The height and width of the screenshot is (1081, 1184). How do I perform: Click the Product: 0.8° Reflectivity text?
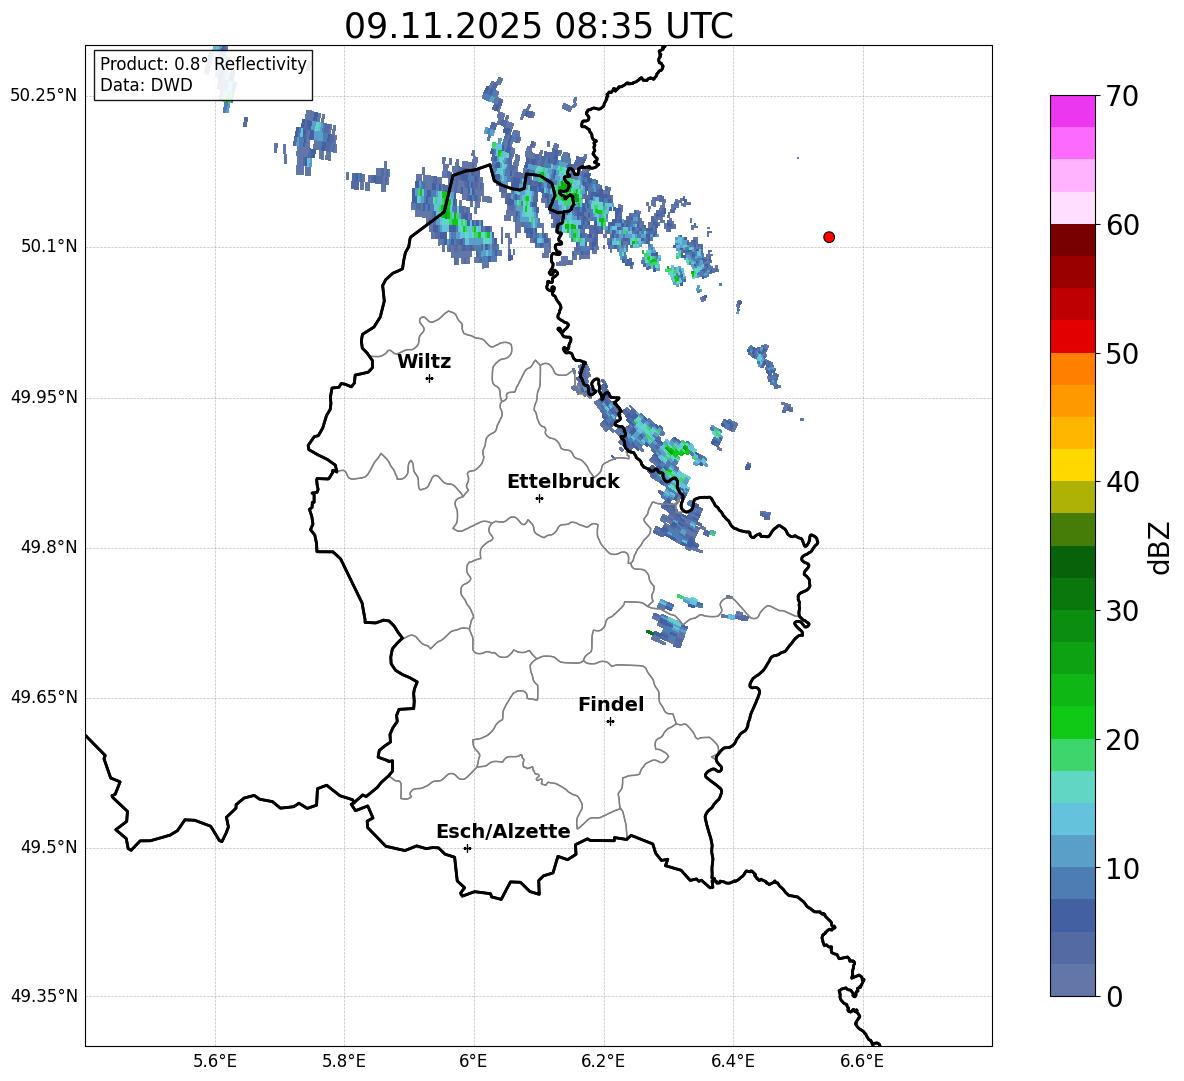(x=203, y=63)
